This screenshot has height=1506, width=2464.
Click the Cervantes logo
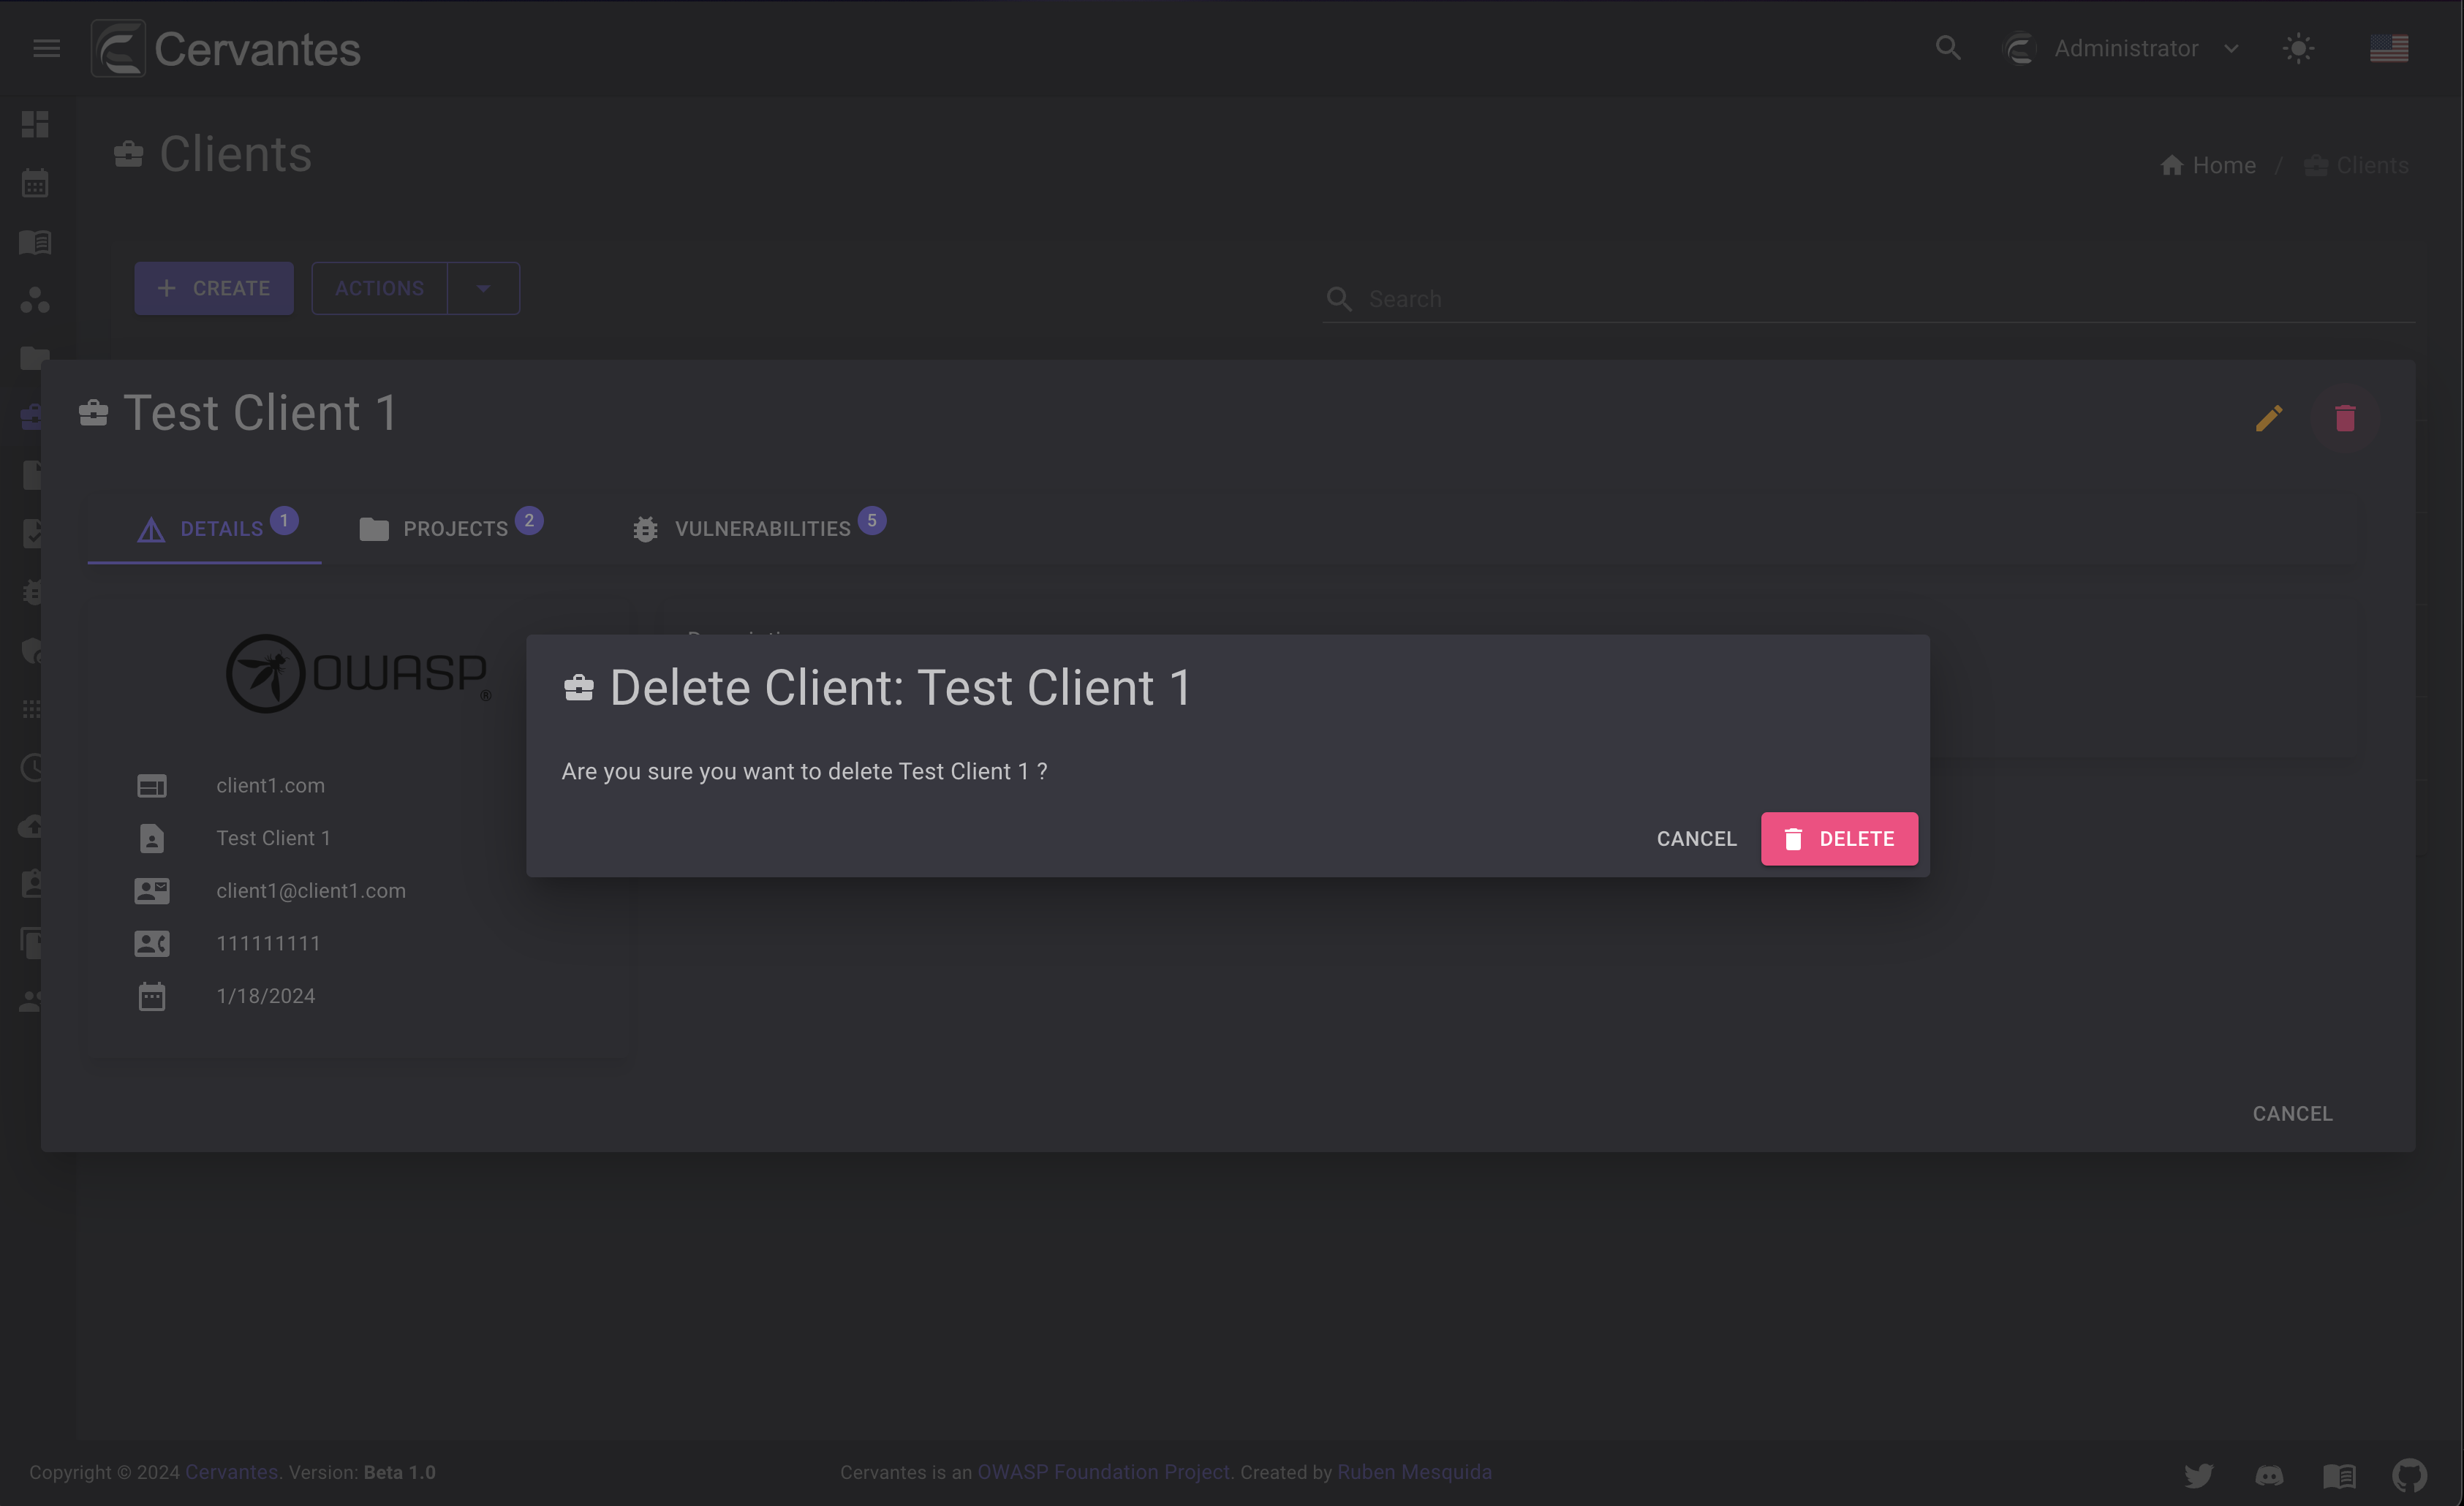(226, 48)
